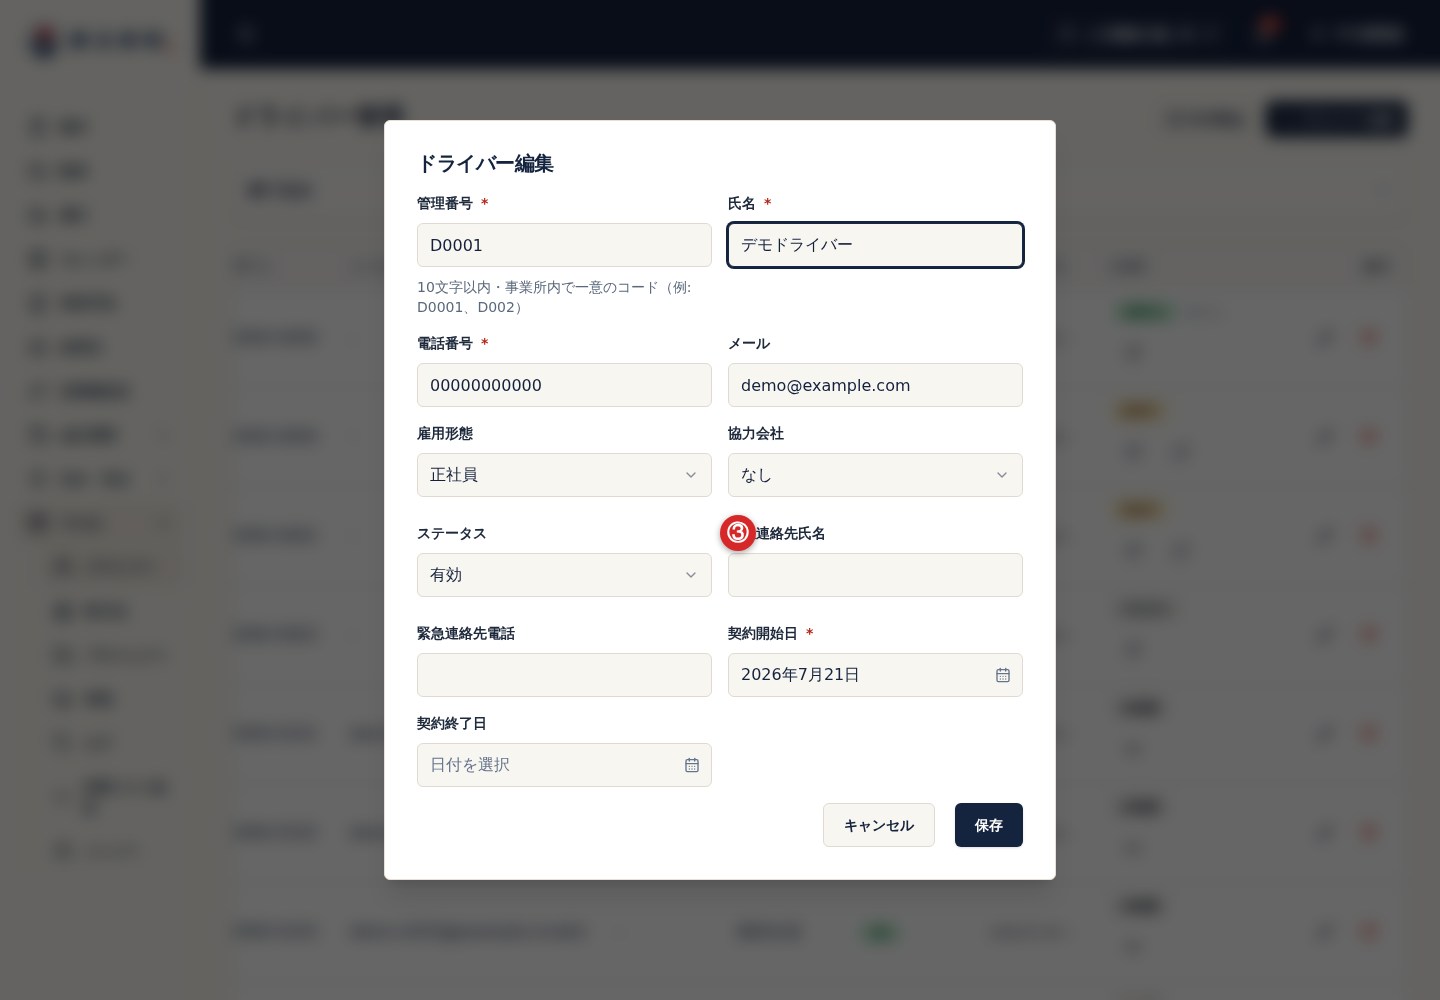This screenshot has height=1000, width=1440.
Task: Click the 契約開始日 field label
Action: [763, 633]
